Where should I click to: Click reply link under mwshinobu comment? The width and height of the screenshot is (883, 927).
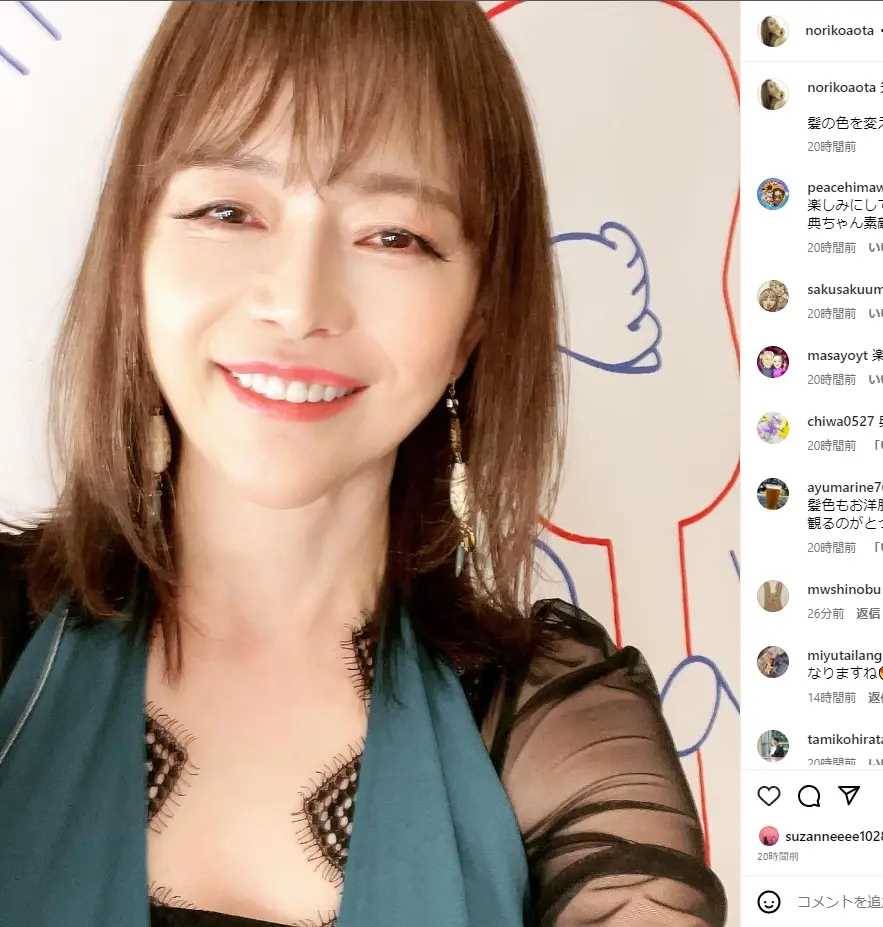[868, 614]
